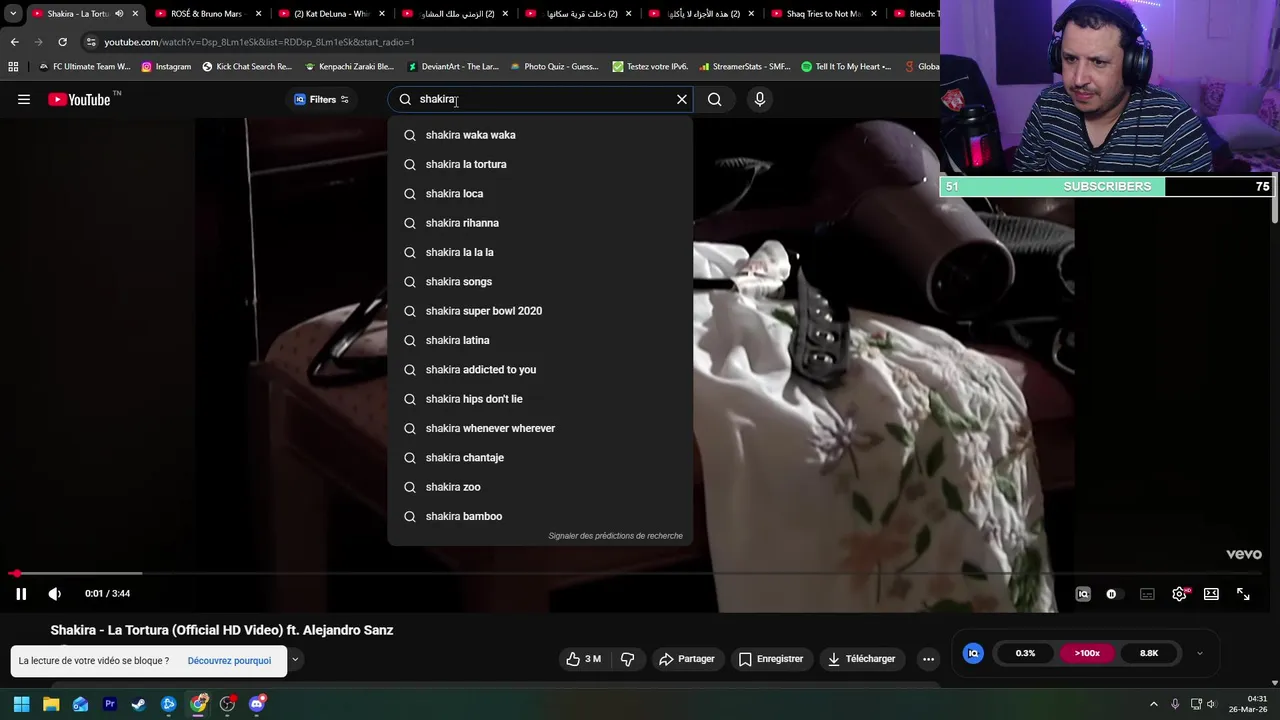1280x720 pixels.
Task: Pick suggestion shakira super bowl 2020
Action: (540, 311)
